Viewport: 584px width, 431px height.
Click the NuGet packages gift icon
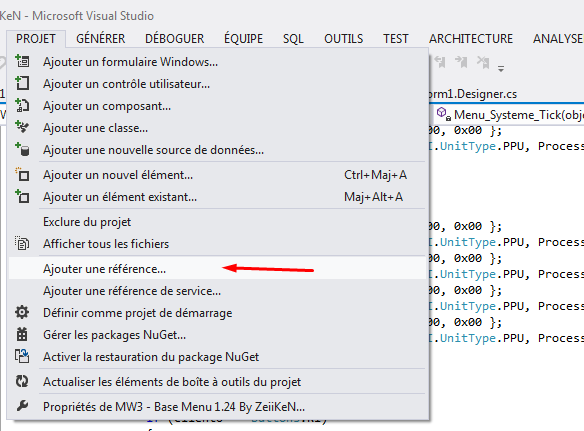(x=22, y=334)
